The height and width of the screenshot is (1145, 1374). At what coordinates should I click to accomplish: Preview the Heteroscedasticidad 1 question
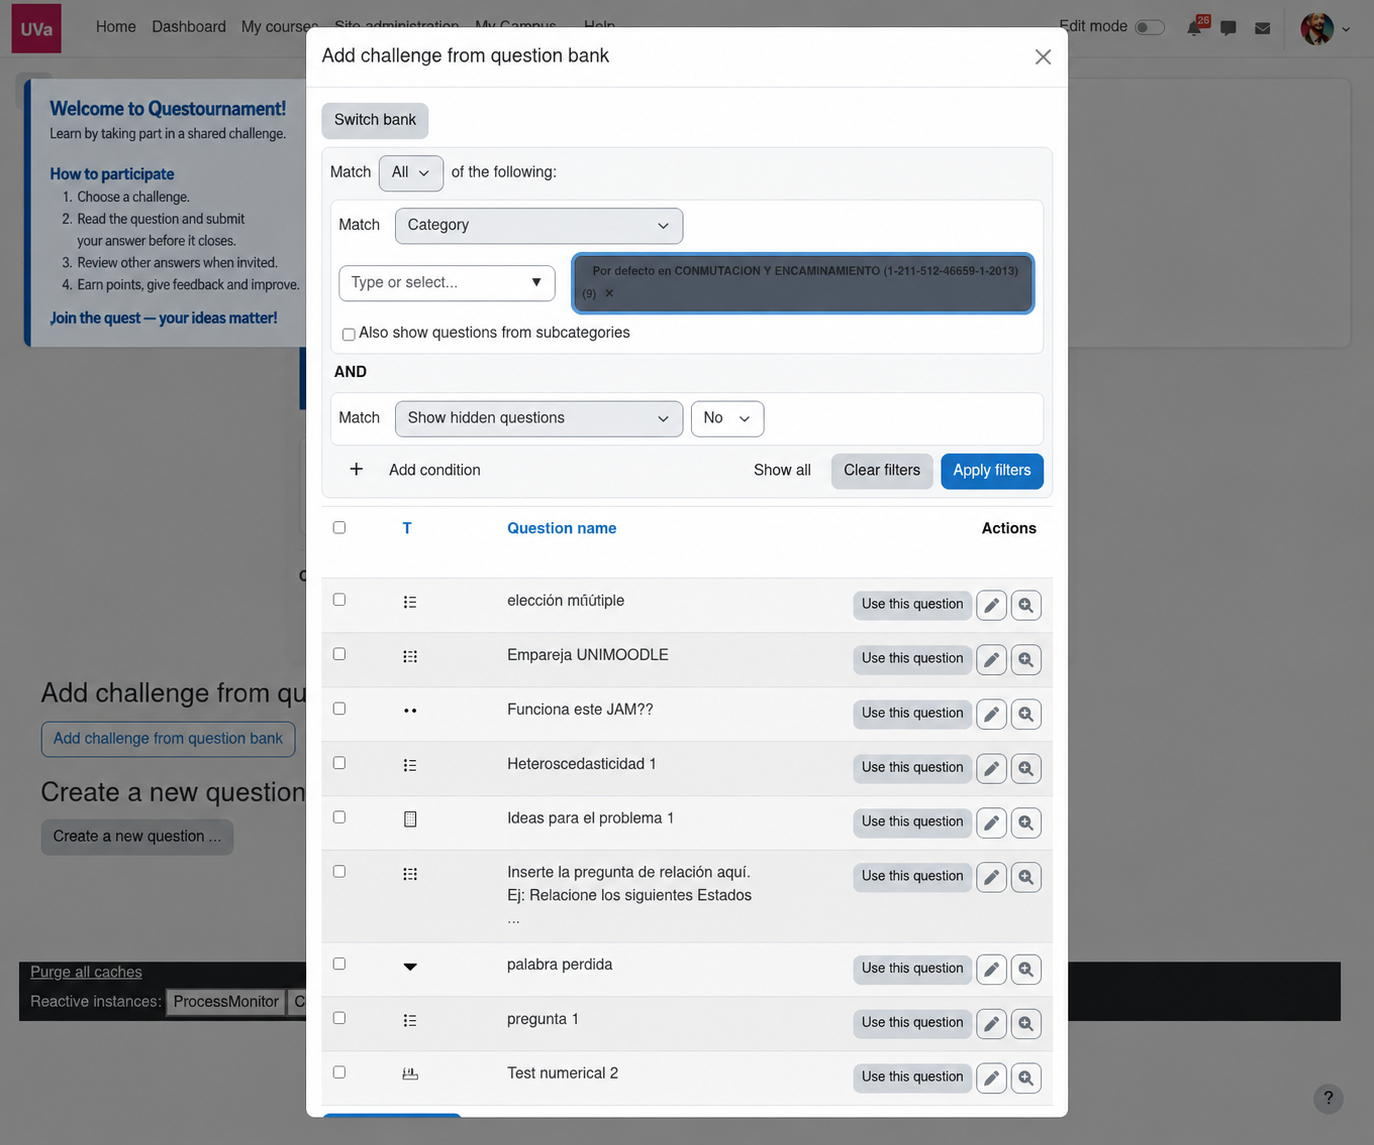click(1026, 768)
